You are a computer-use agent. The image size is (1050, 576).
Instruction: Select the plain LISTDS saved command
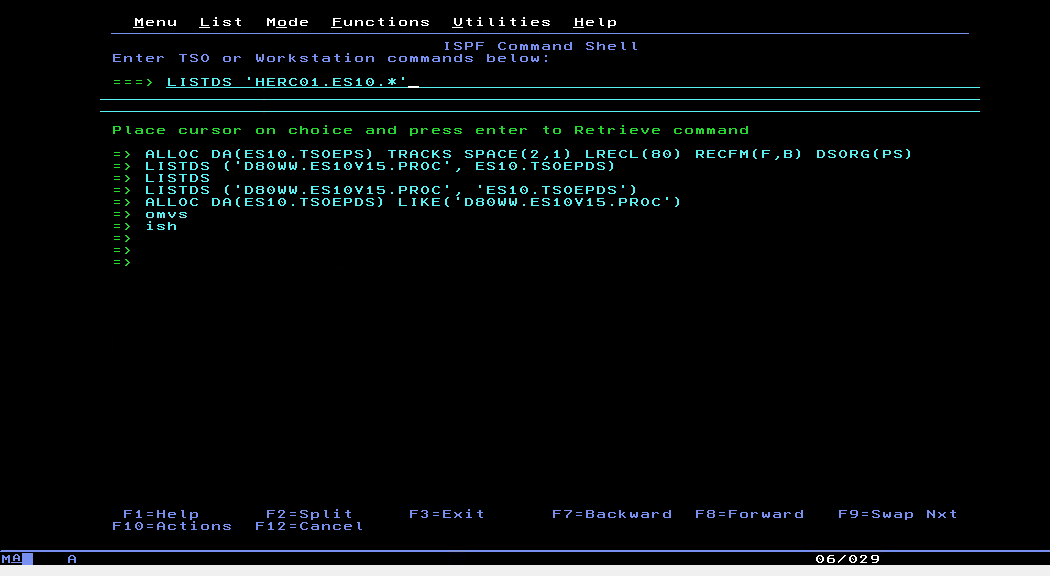(x=177, y=178)
